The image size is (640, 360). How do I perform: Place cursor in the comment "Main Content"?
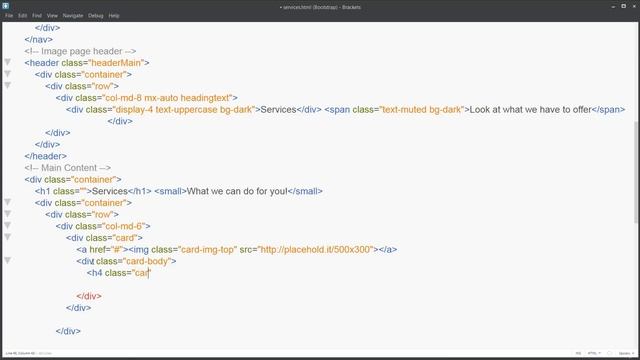coord(69,168)
